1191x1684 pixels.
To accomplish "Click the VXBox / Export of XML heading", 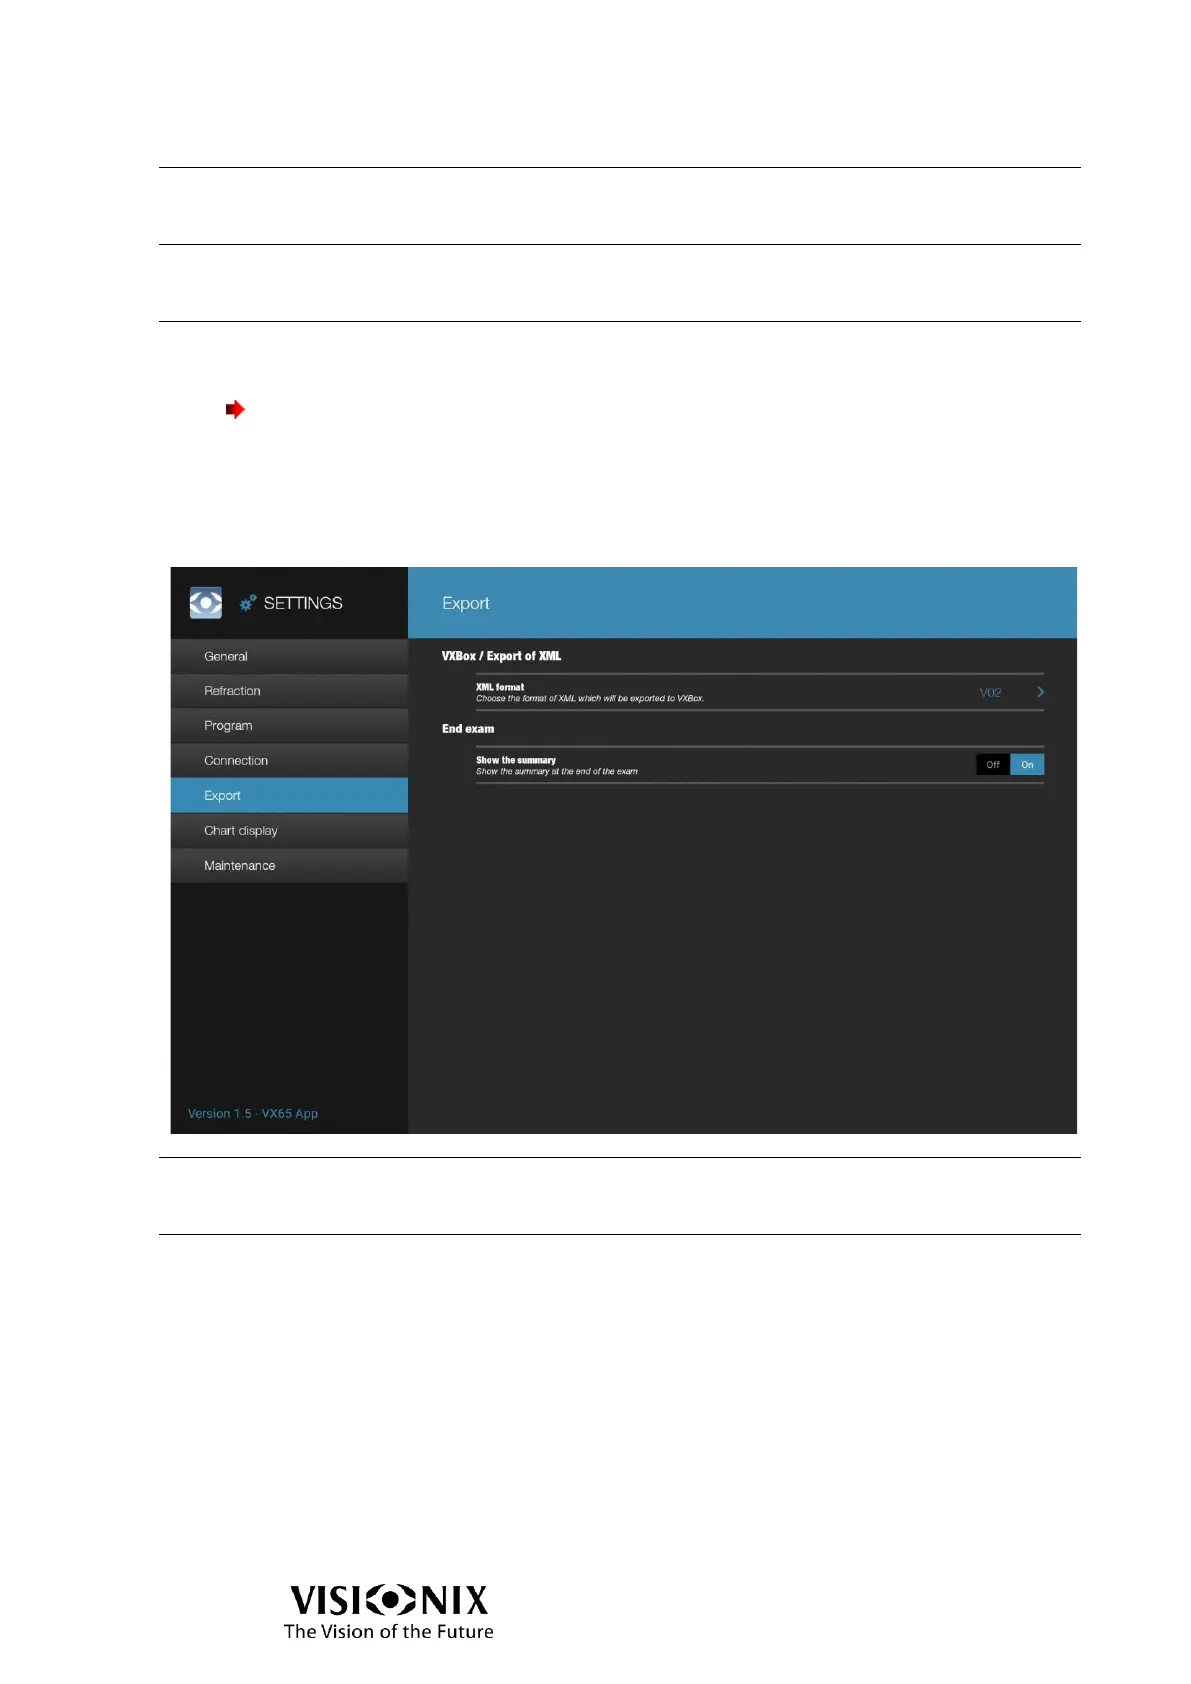I will click(502, 656).
